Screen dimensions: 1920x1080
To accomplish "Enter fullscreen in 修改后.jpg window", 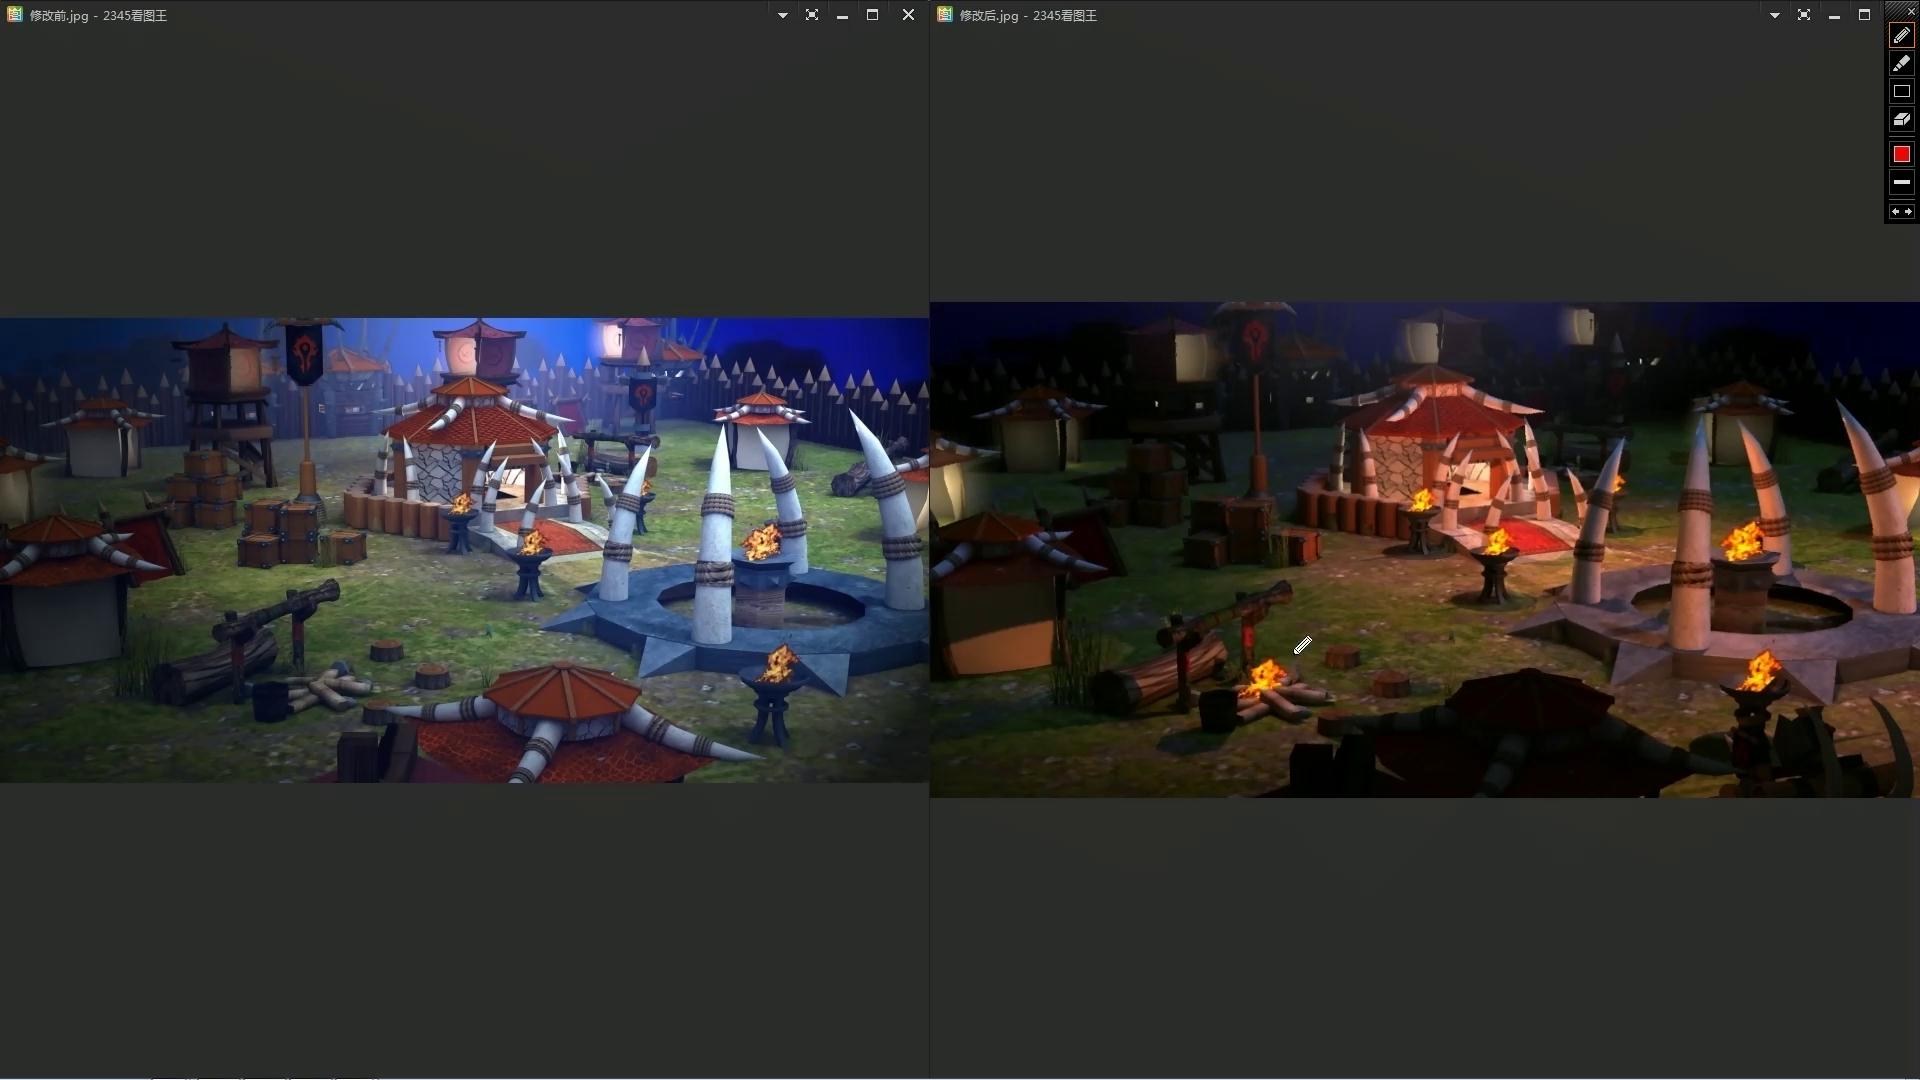I will click(x=1804, y=15).
